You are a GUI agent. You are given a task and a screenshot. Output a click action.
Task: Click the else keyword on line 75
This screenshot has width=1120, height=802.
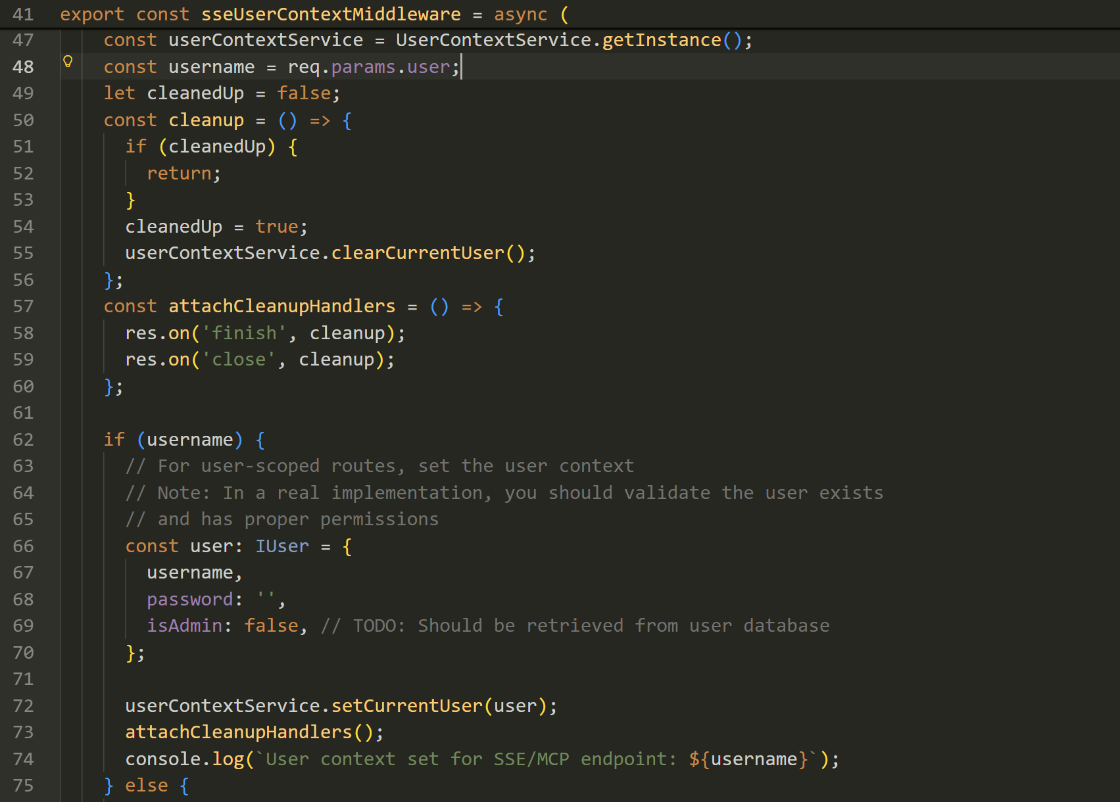coord(147,785)
